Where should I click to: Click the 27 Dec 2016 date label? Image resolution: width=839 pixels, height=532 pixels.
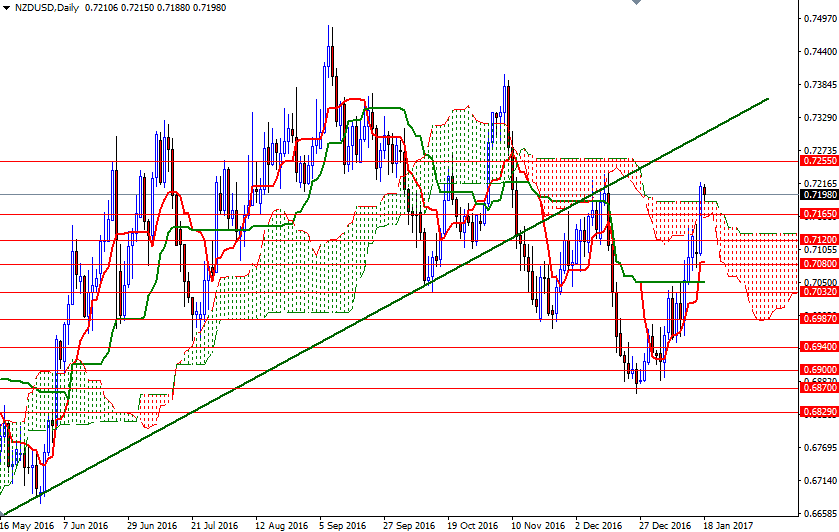(x=665, y=526)
